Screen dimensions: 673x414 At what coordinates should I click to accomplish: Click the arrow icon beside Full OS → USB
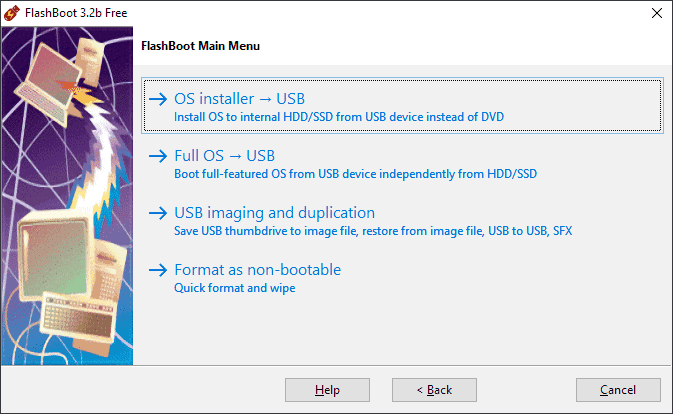click(158, 156)
